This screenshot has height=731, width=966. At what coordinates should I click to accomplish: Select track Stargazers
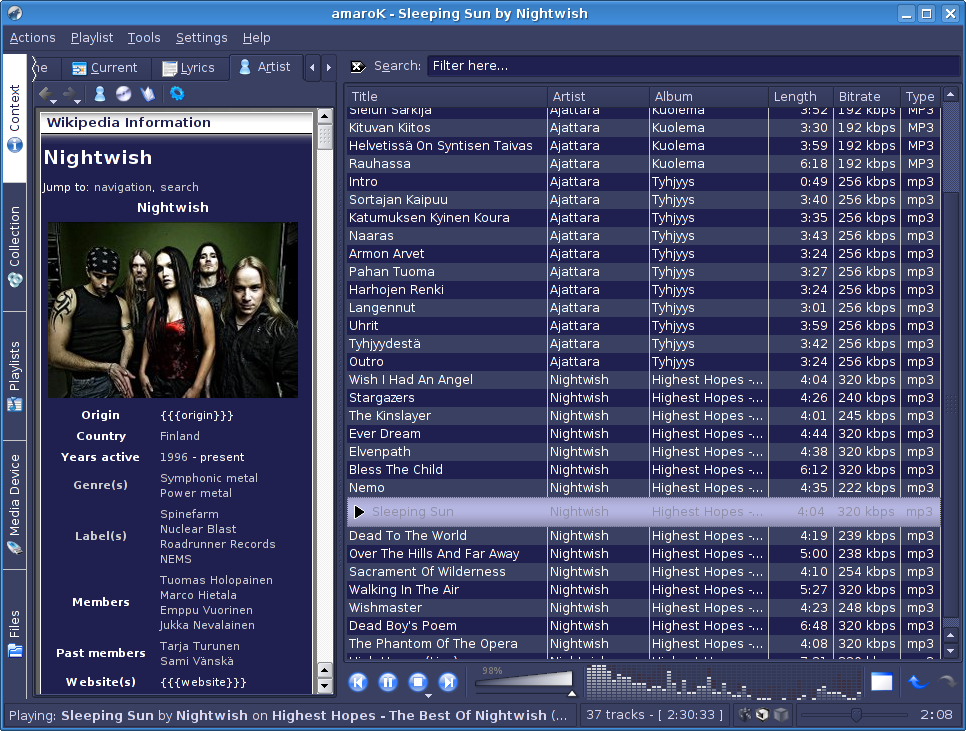coord(644,398)
